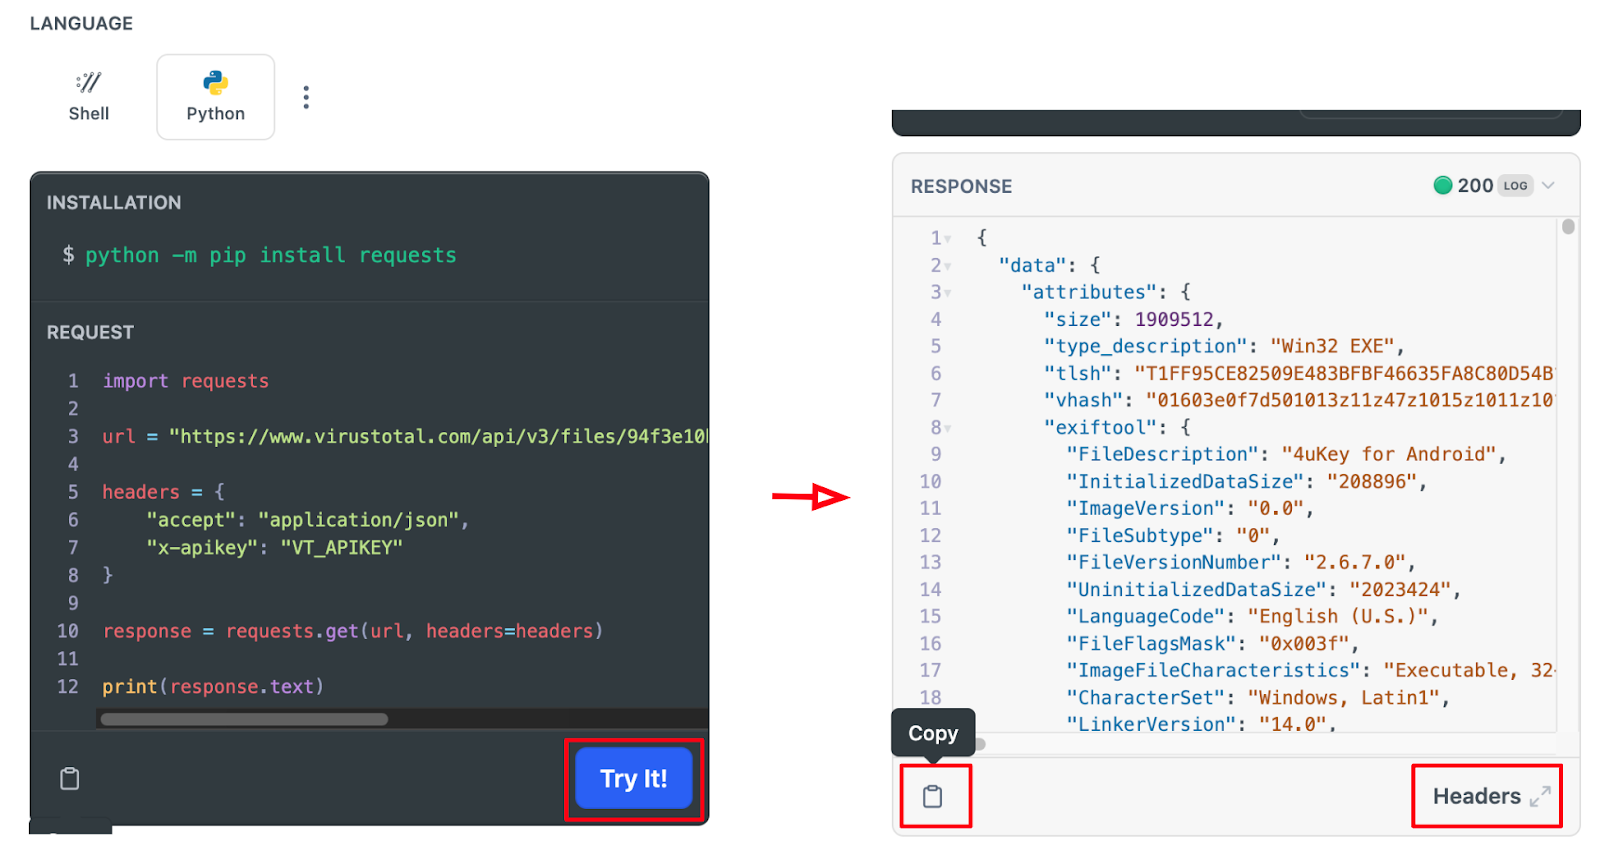Click the request code horizontal scrollbar
Viewport: 1600px width, 864px height.
pyautogui.click(x=244, y=719)
